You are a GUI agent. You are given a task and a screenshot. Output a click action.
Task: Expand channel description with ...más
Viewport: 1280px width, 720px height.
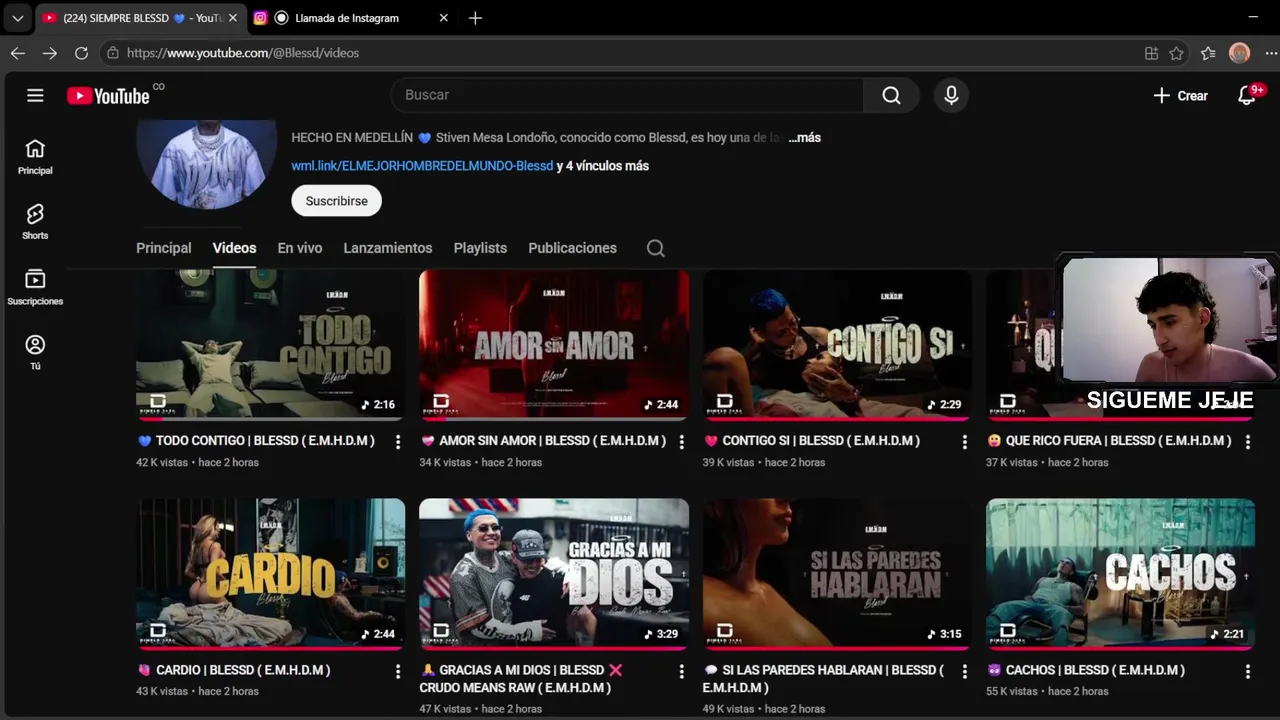click(x=804, y=138)
